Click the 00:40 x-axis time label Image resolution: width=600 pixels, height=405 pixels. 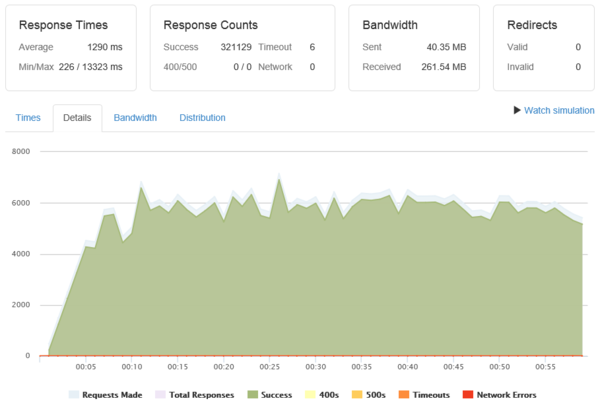click(408, 367)
